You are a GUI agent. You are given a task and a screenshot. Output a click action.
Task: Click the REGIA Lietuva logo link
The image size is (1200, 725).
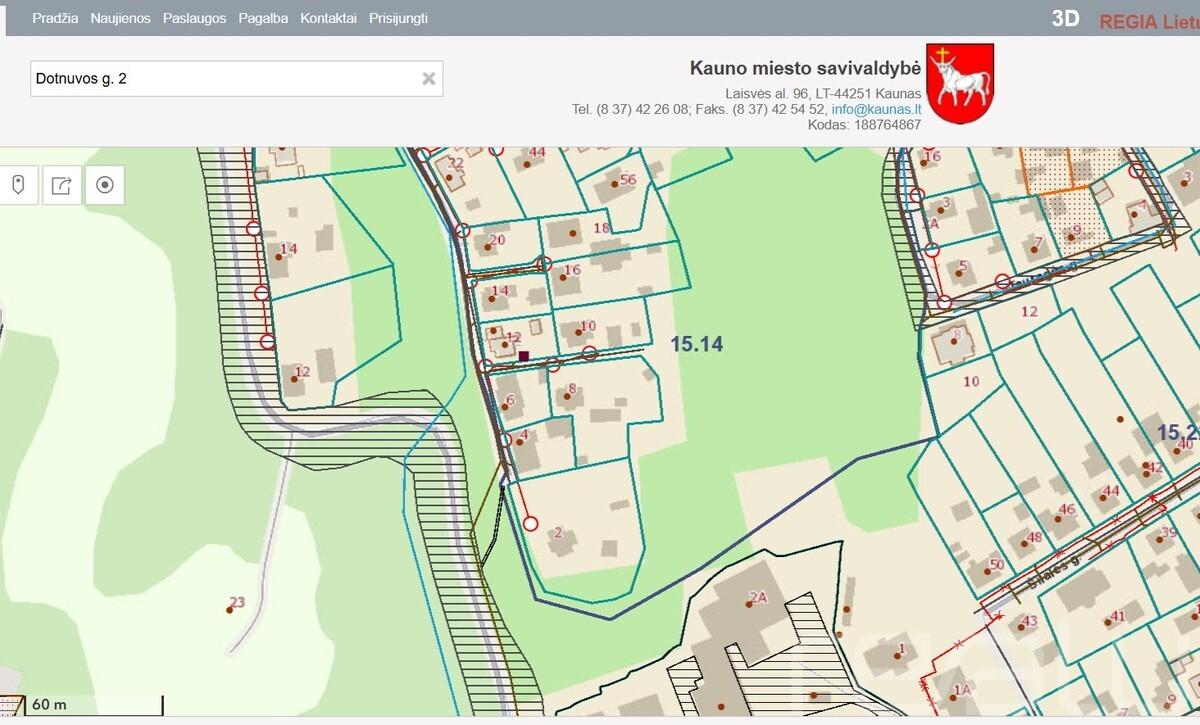(x=1149, y=22)
